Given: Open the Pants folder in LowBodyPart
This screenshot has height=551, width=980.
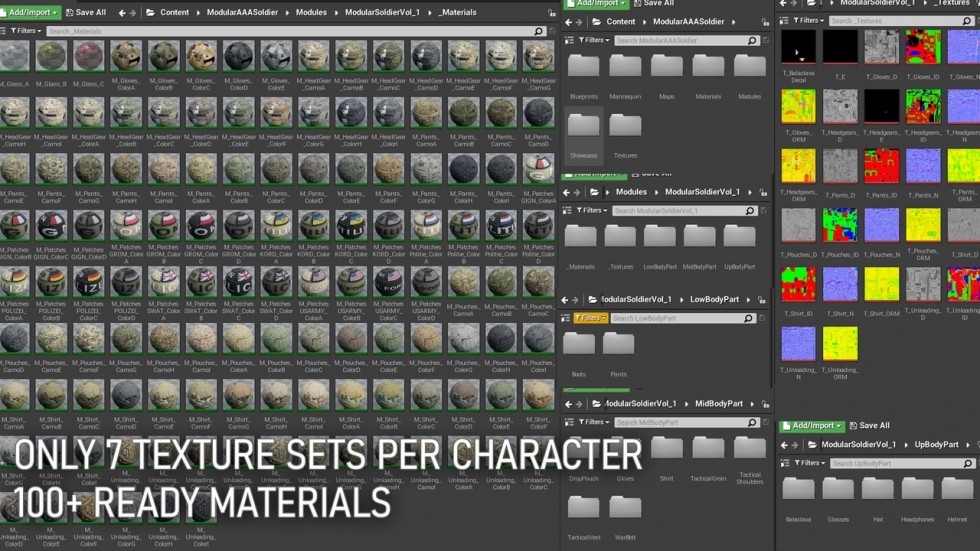Looking at the screenshot, I should [618, 344].
